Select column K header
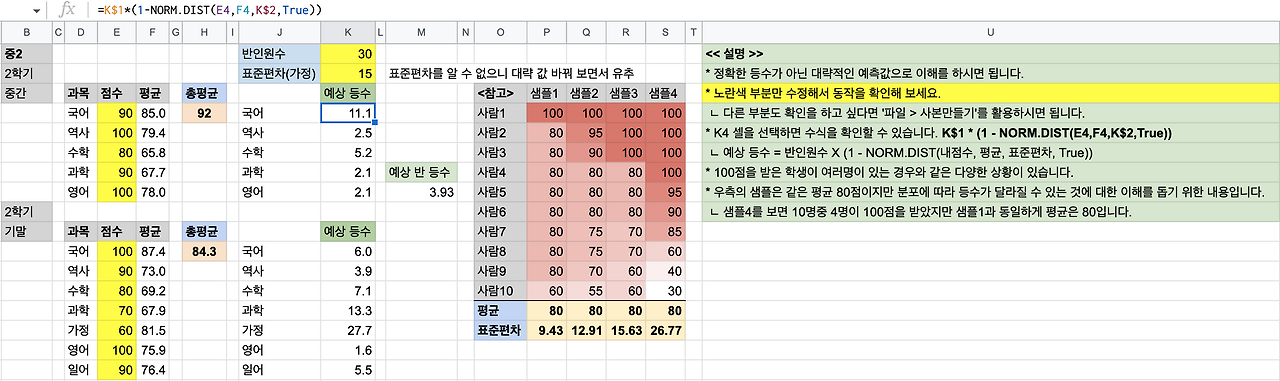 coord(348,33)
